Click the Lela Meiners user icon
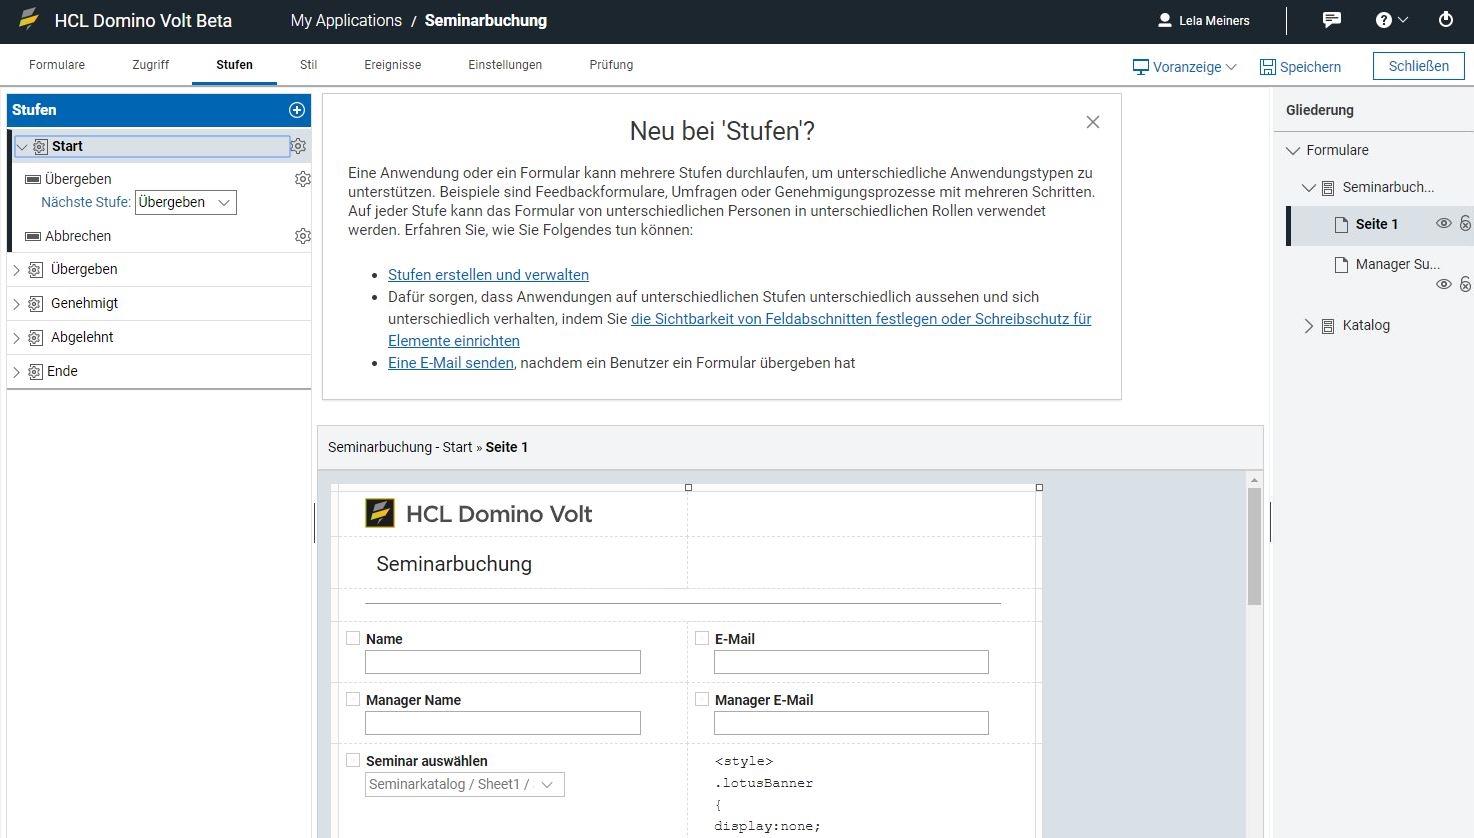This screenshot has width=1474, height=838. [x=1164, y=20]
